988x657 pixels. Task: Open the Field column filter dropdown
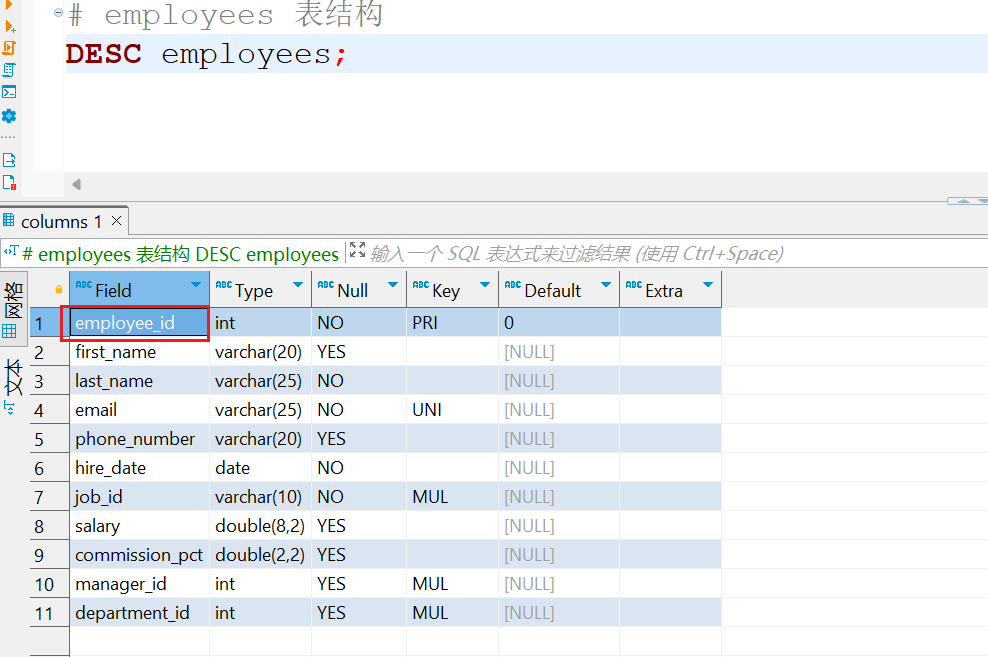click(x=195, y=286)
